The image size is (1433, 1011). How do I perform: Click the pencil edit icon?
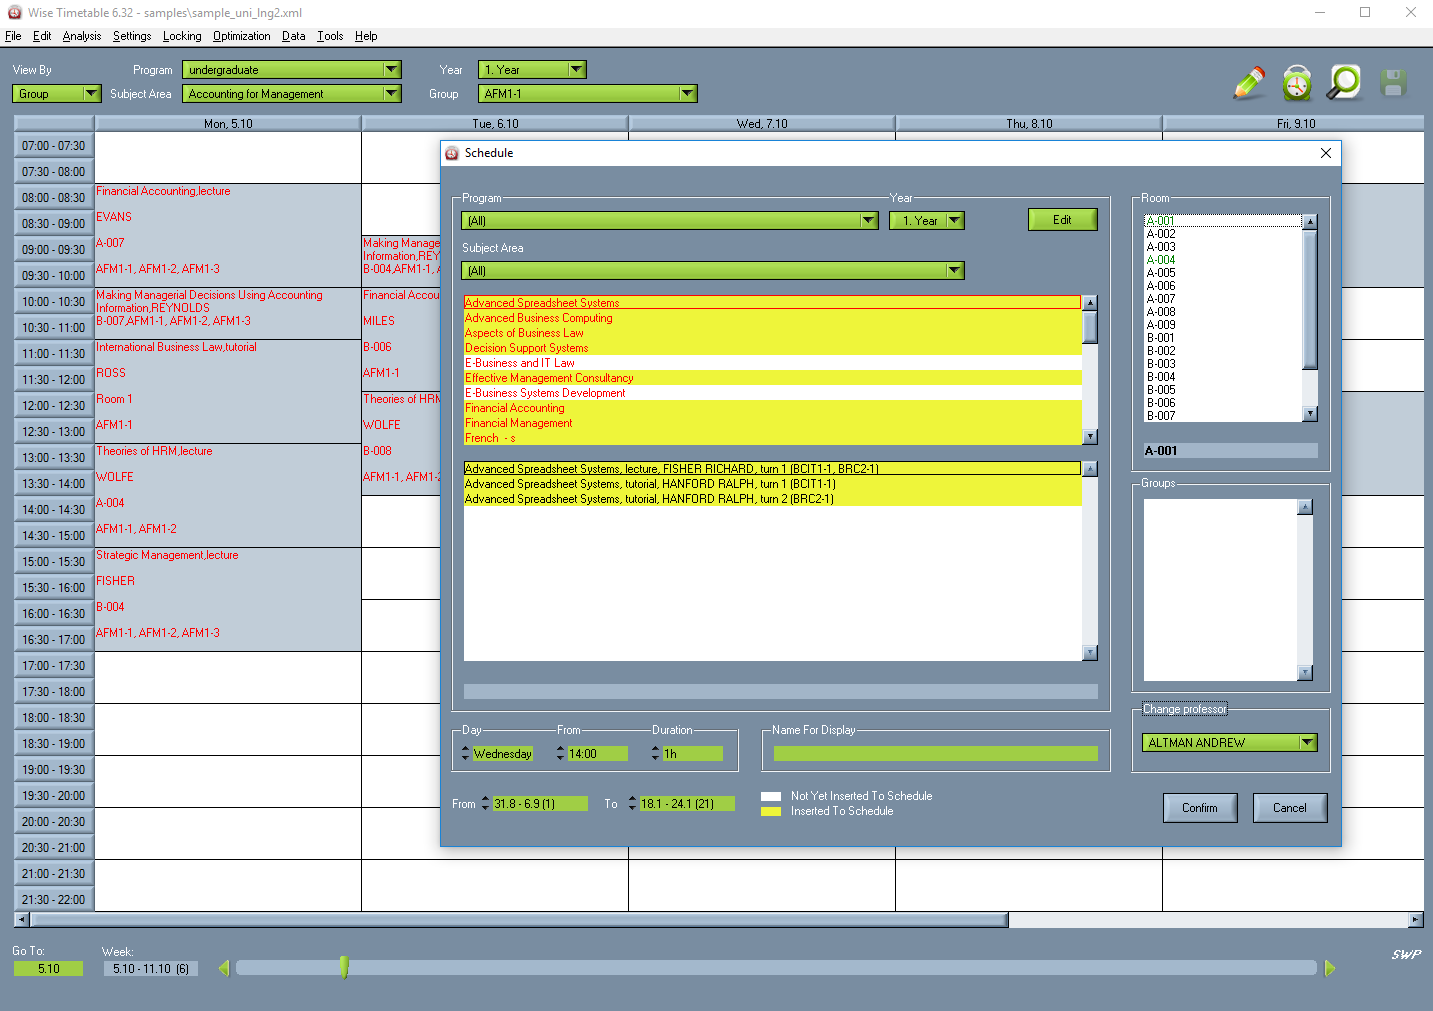click(1248, 84)
